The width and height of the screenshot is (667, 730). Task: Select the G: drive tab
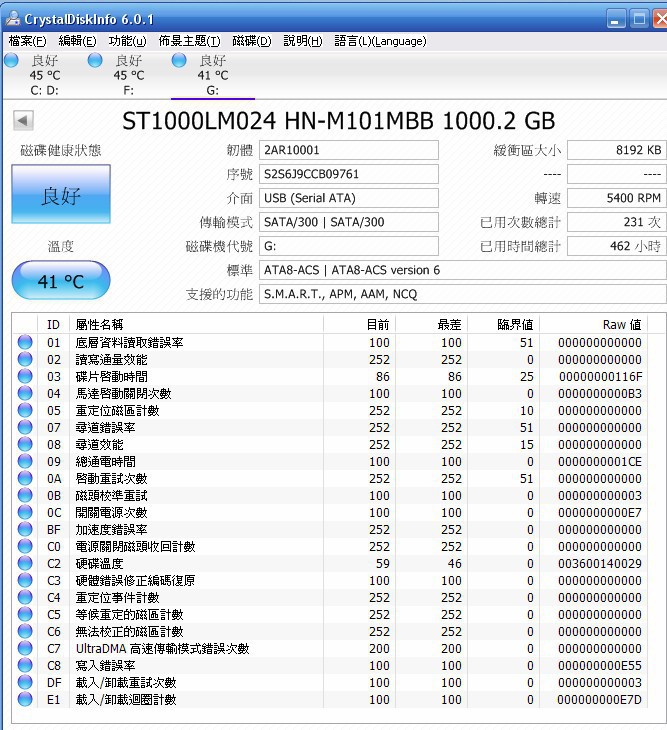(213, 75)
